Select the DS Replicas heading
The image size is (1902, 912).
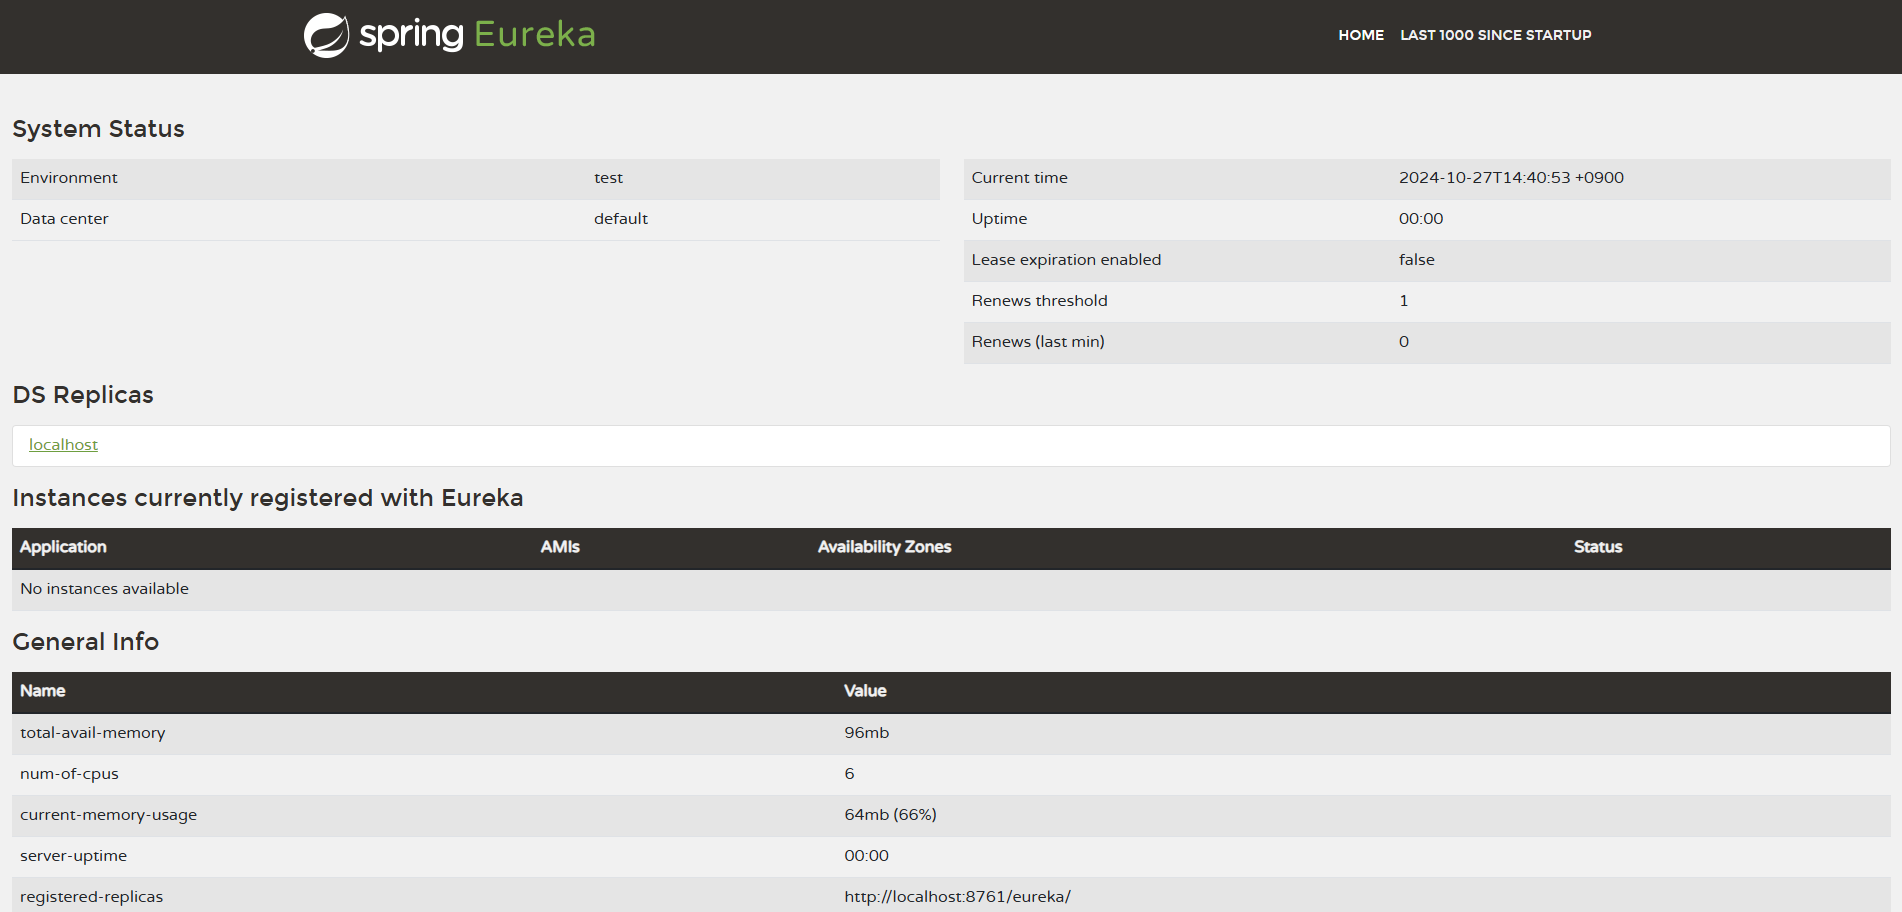[x=83, y=395]
